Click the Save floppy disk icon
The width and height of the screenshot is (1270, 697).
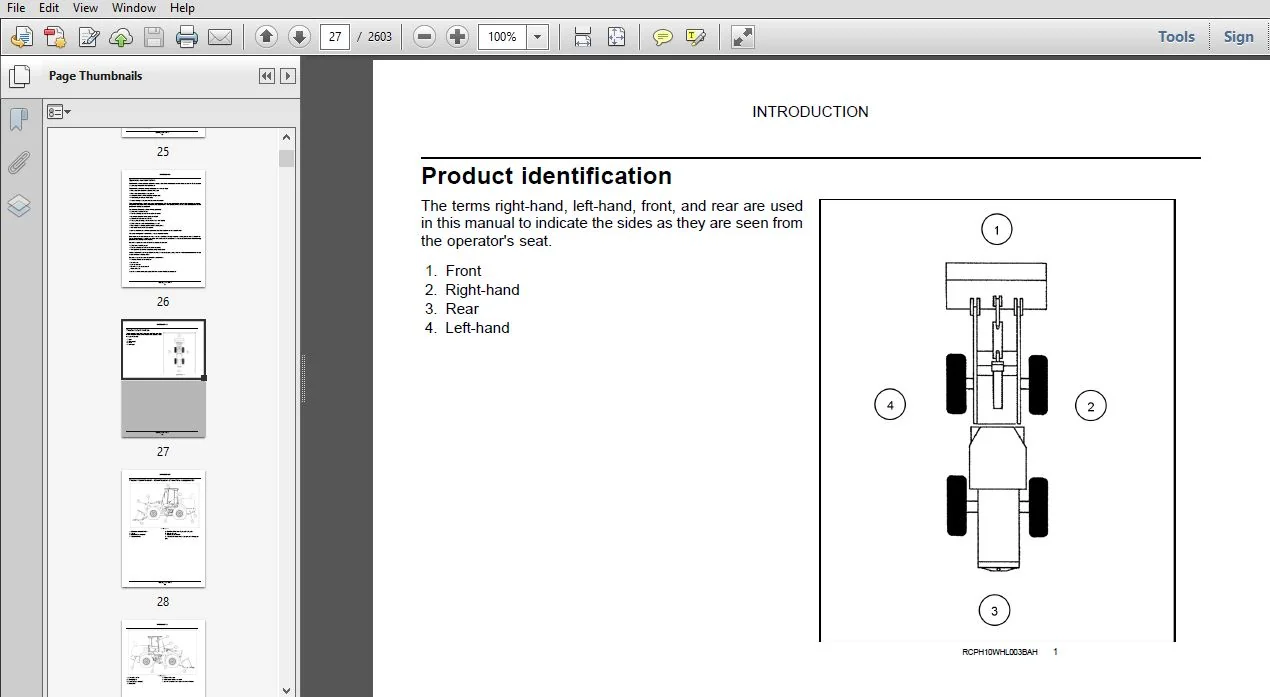tap(154, 38)
